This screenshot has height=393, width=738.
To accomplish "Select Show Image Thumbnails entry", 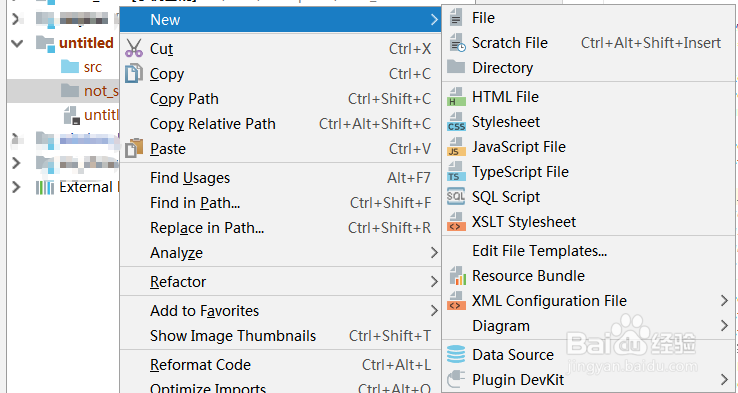I will point(281,336).
